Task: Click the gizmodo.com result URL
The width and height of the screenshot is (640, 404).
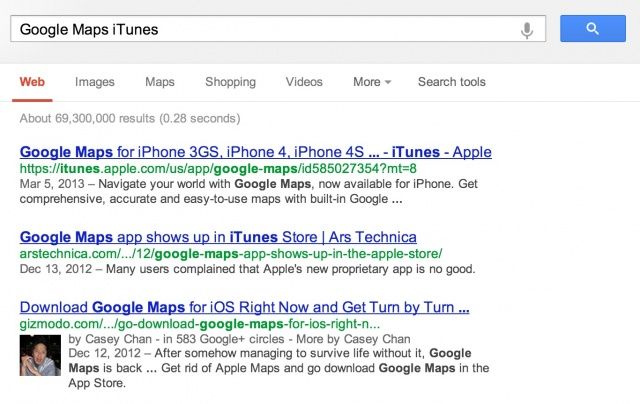Action: (x=200, y=324)
